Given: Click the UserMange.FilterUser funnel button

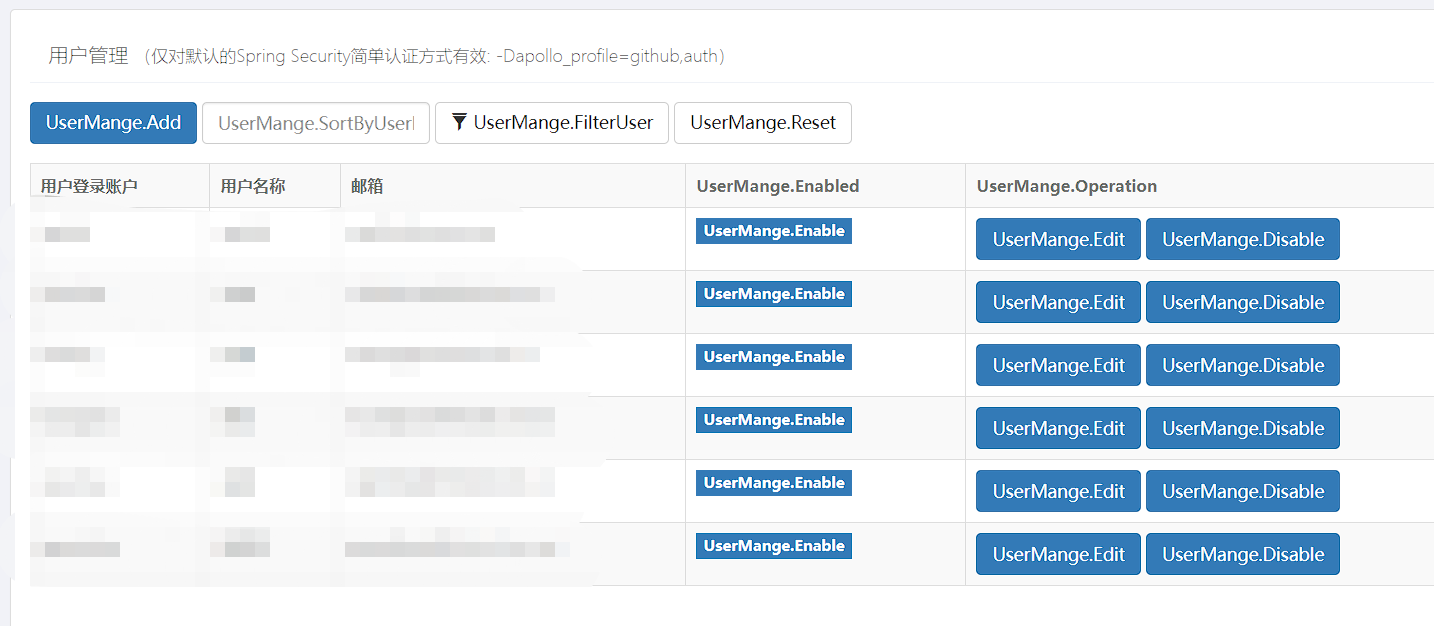Looking at the screenshot, I should pos(552,123).
